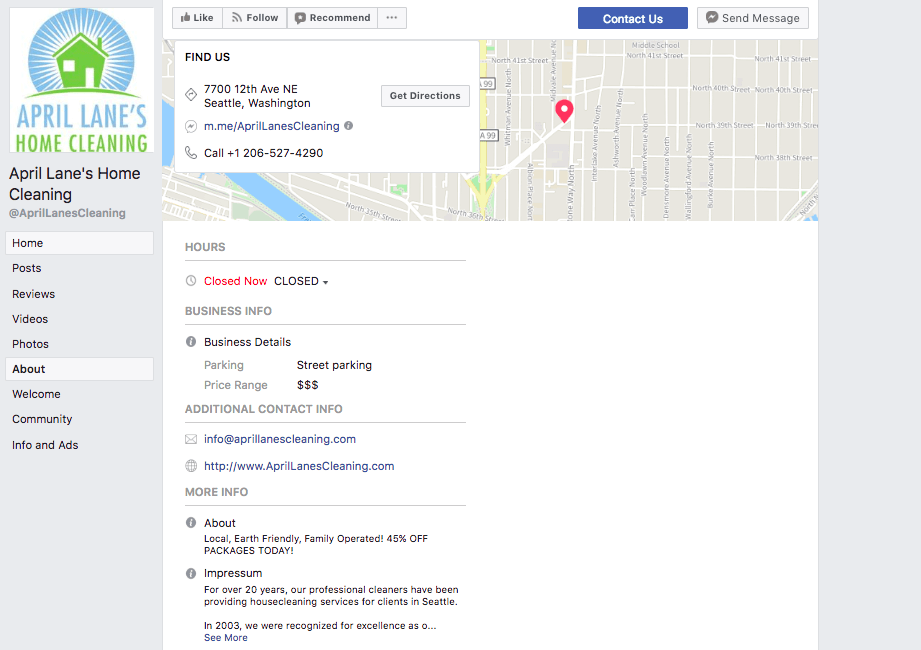
Task: Click the phone handset icon
Action: 191,153
